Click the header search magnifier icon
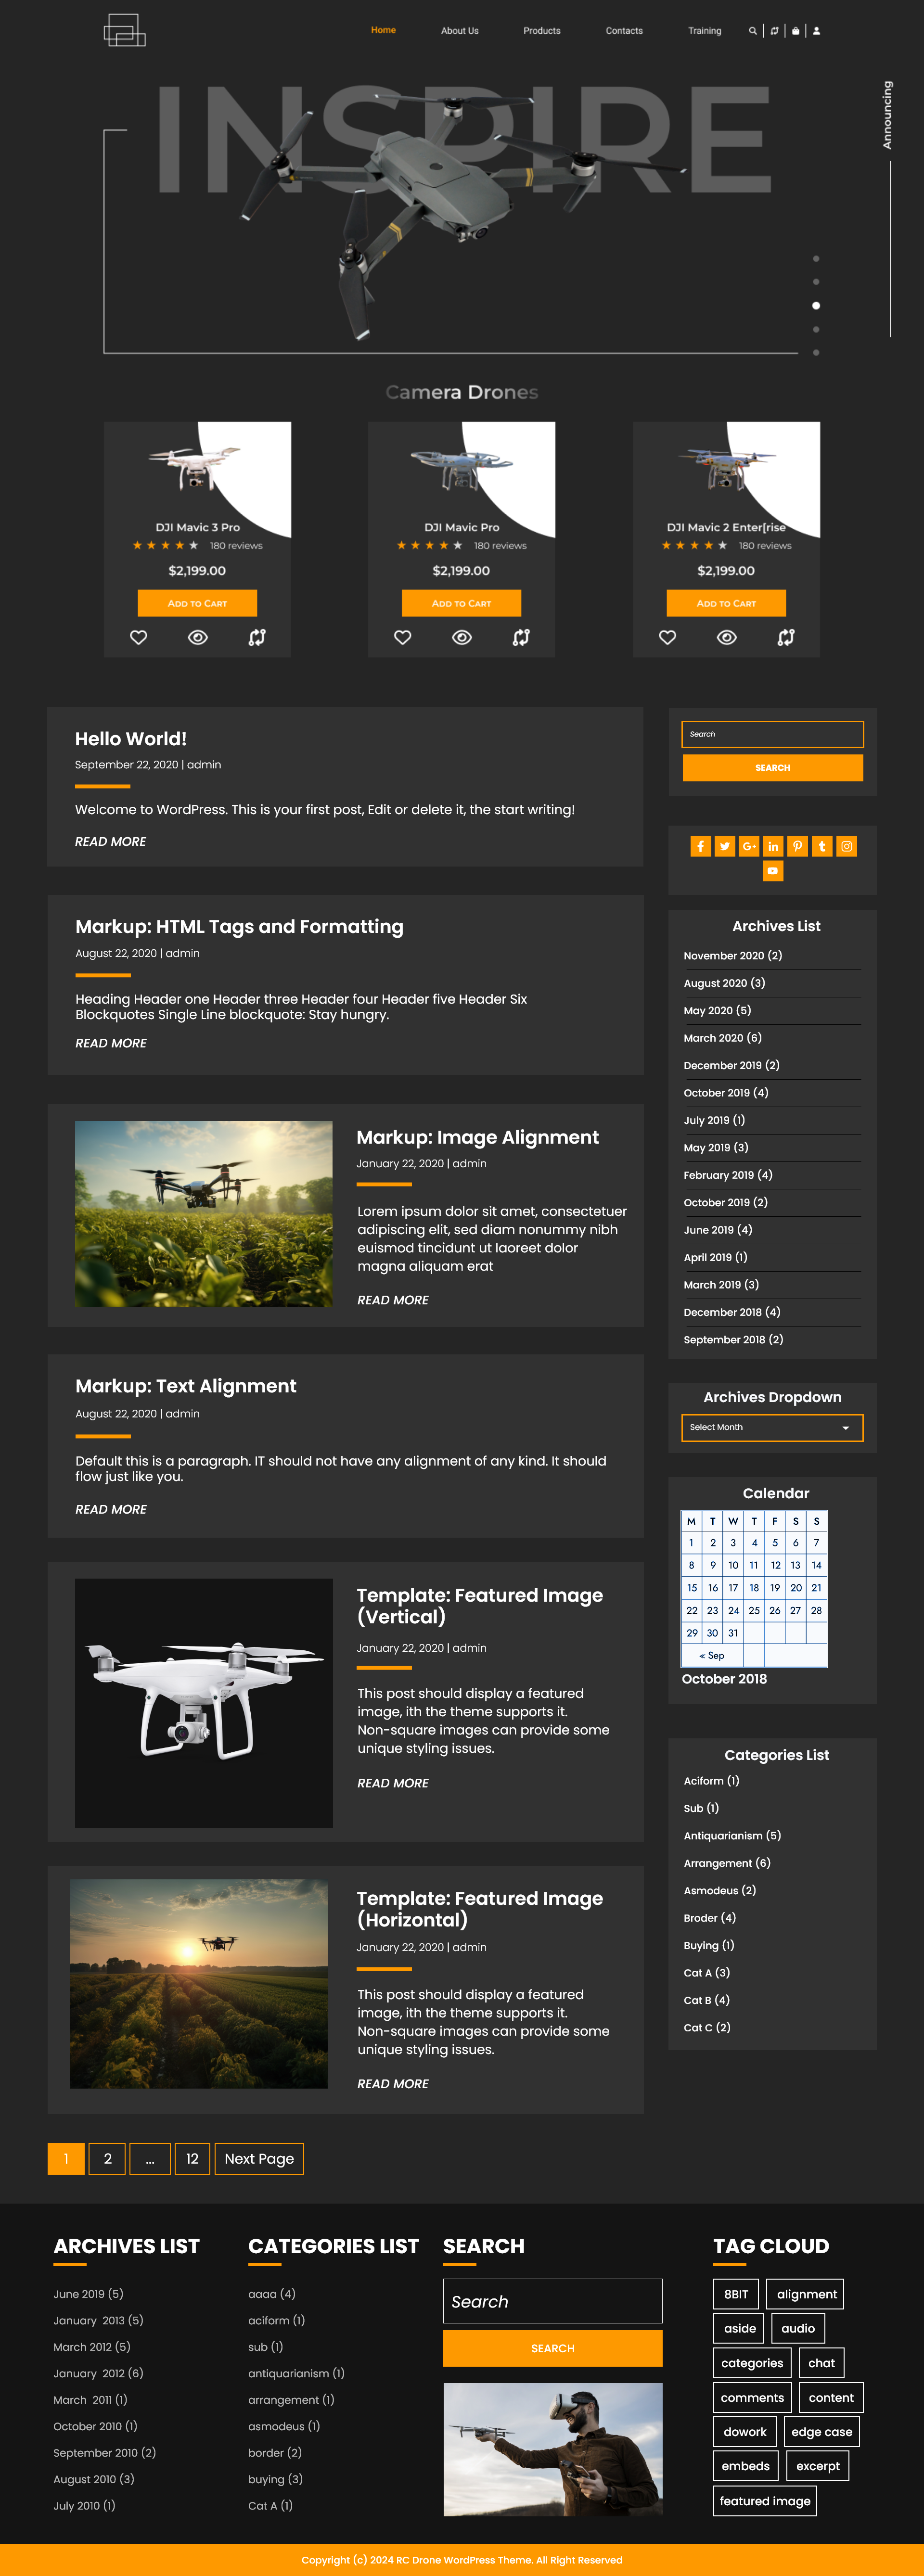 click(752, 31)
